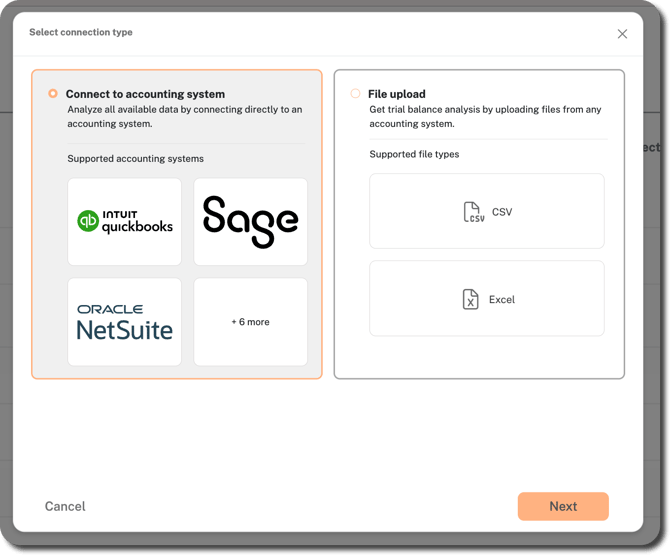Image resolution: width=670 pixels, height=555 pixels.
Task: Click the Supported accounting systems label
Action: tap(135, 159)
